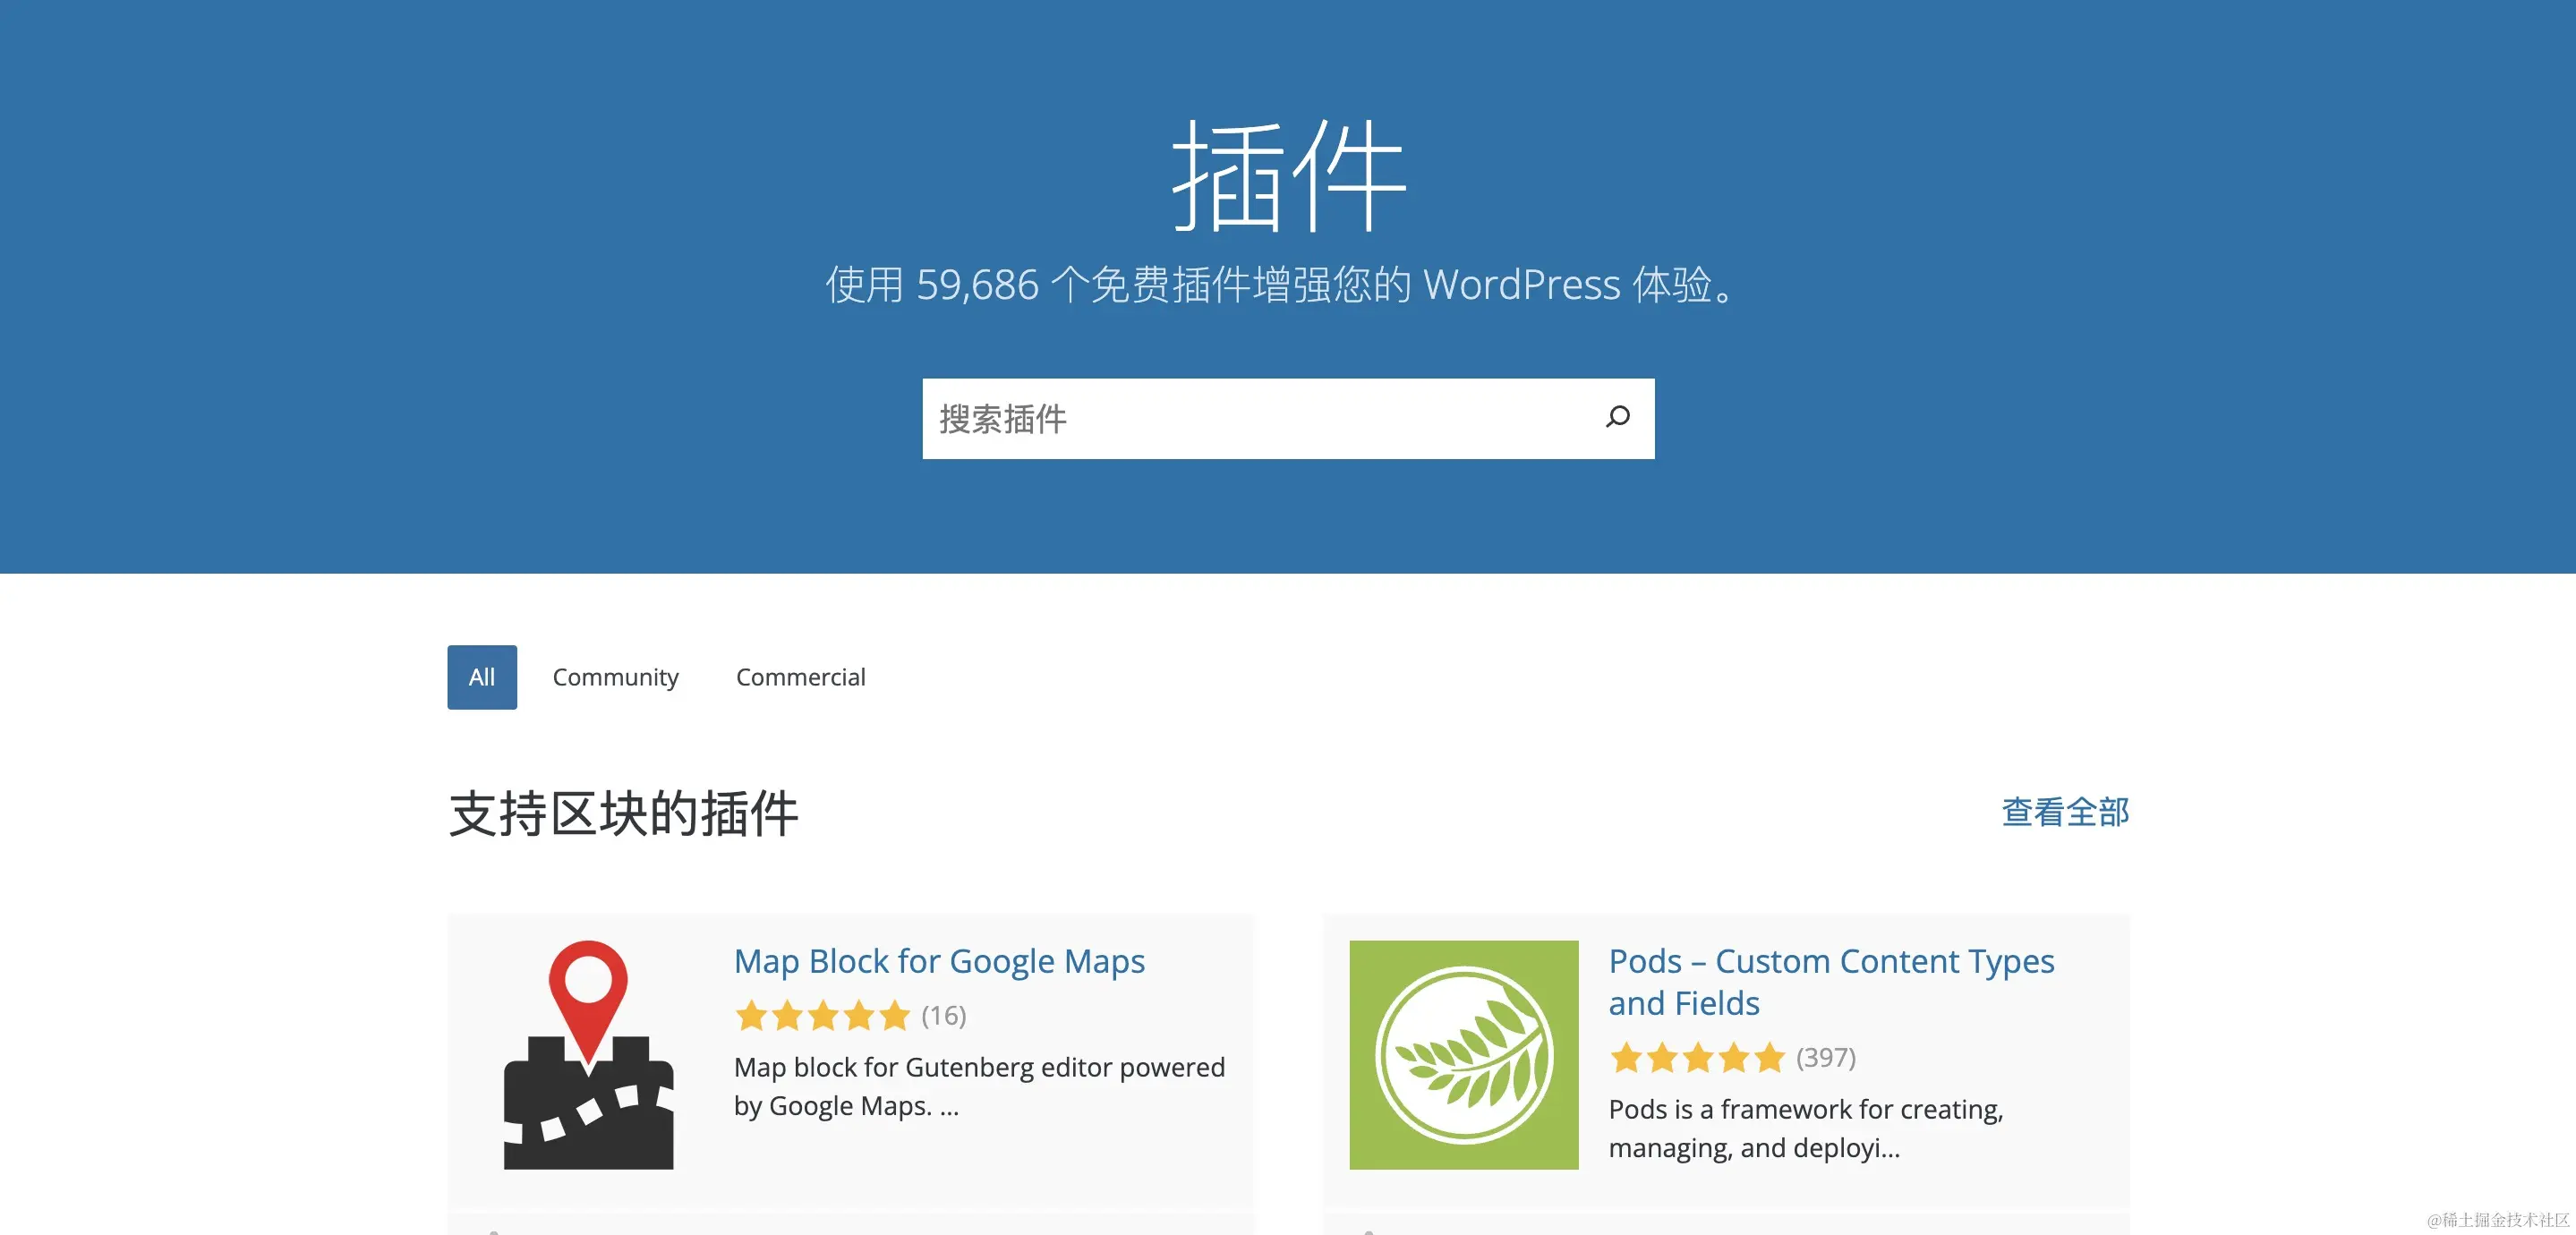Open the 查看全部 link
2576x1235 pixels.
2065,812
